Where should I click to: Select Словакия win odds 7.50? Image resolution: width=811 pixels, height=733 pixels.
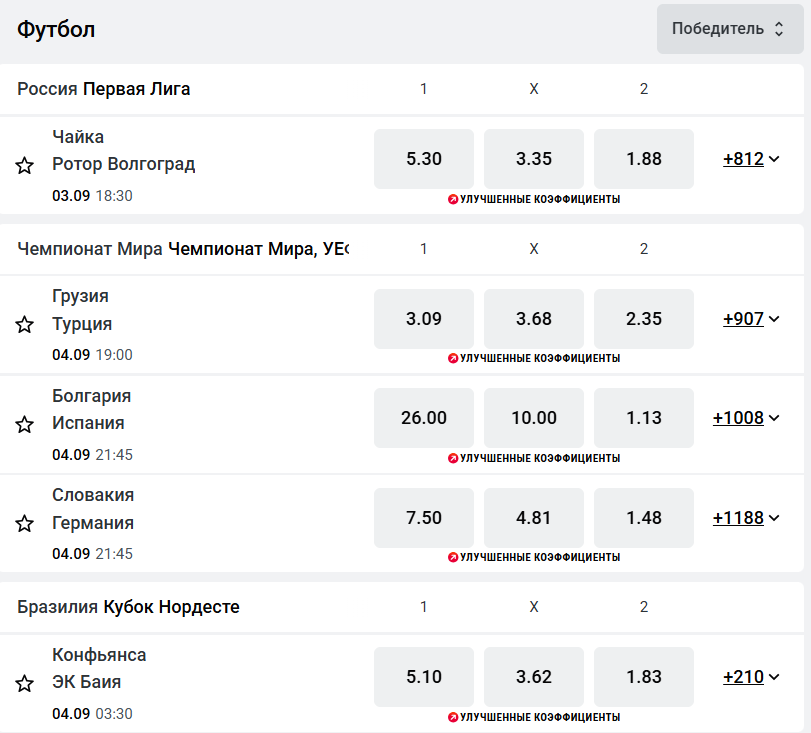pyautogui.click(x=424, y=518)
